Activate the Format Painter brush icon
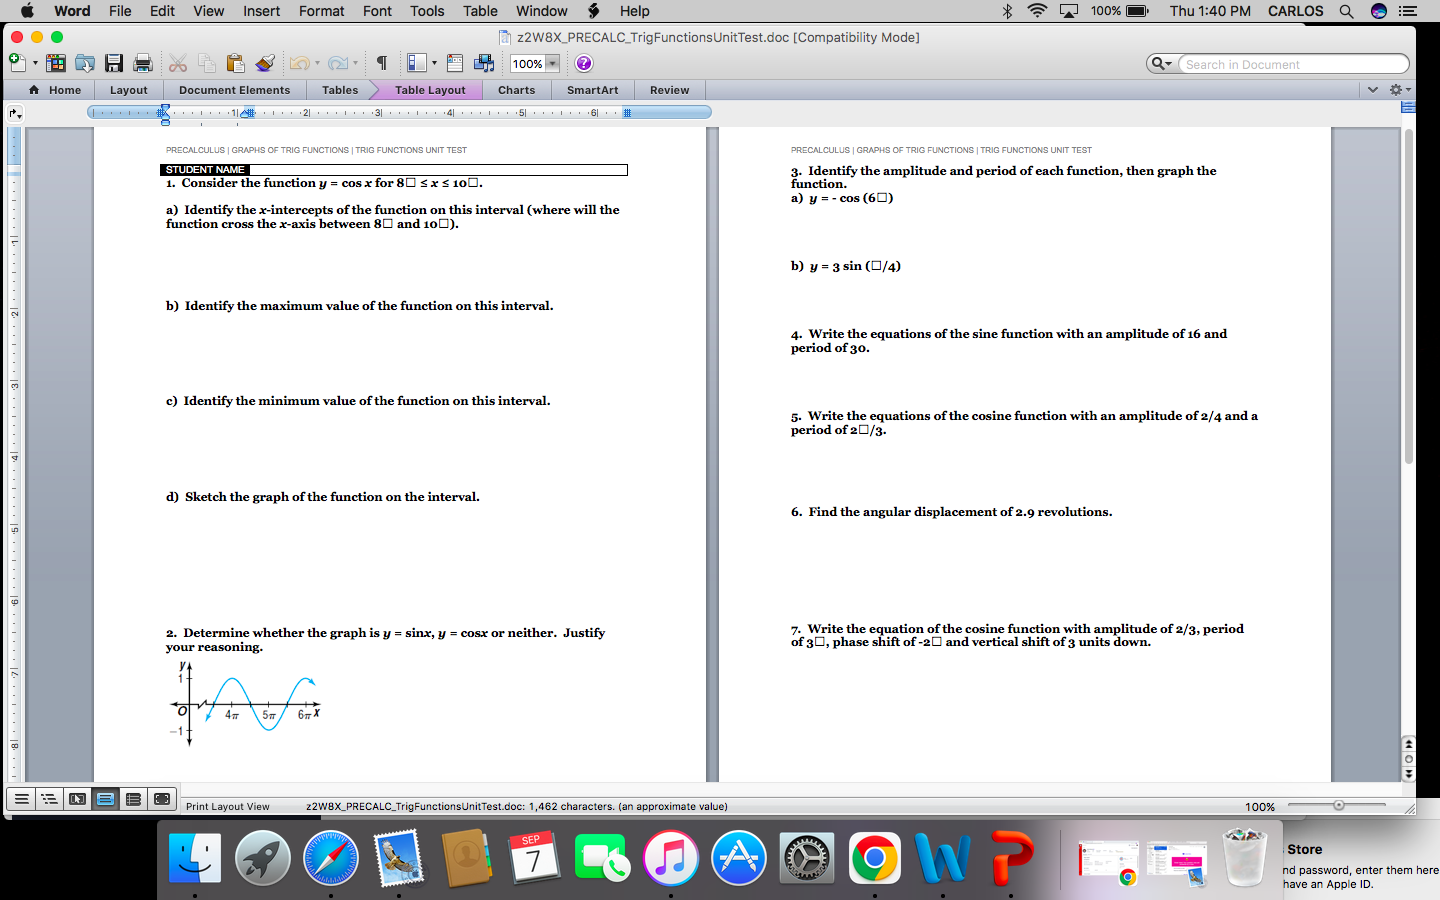 (x=265, y=63)
